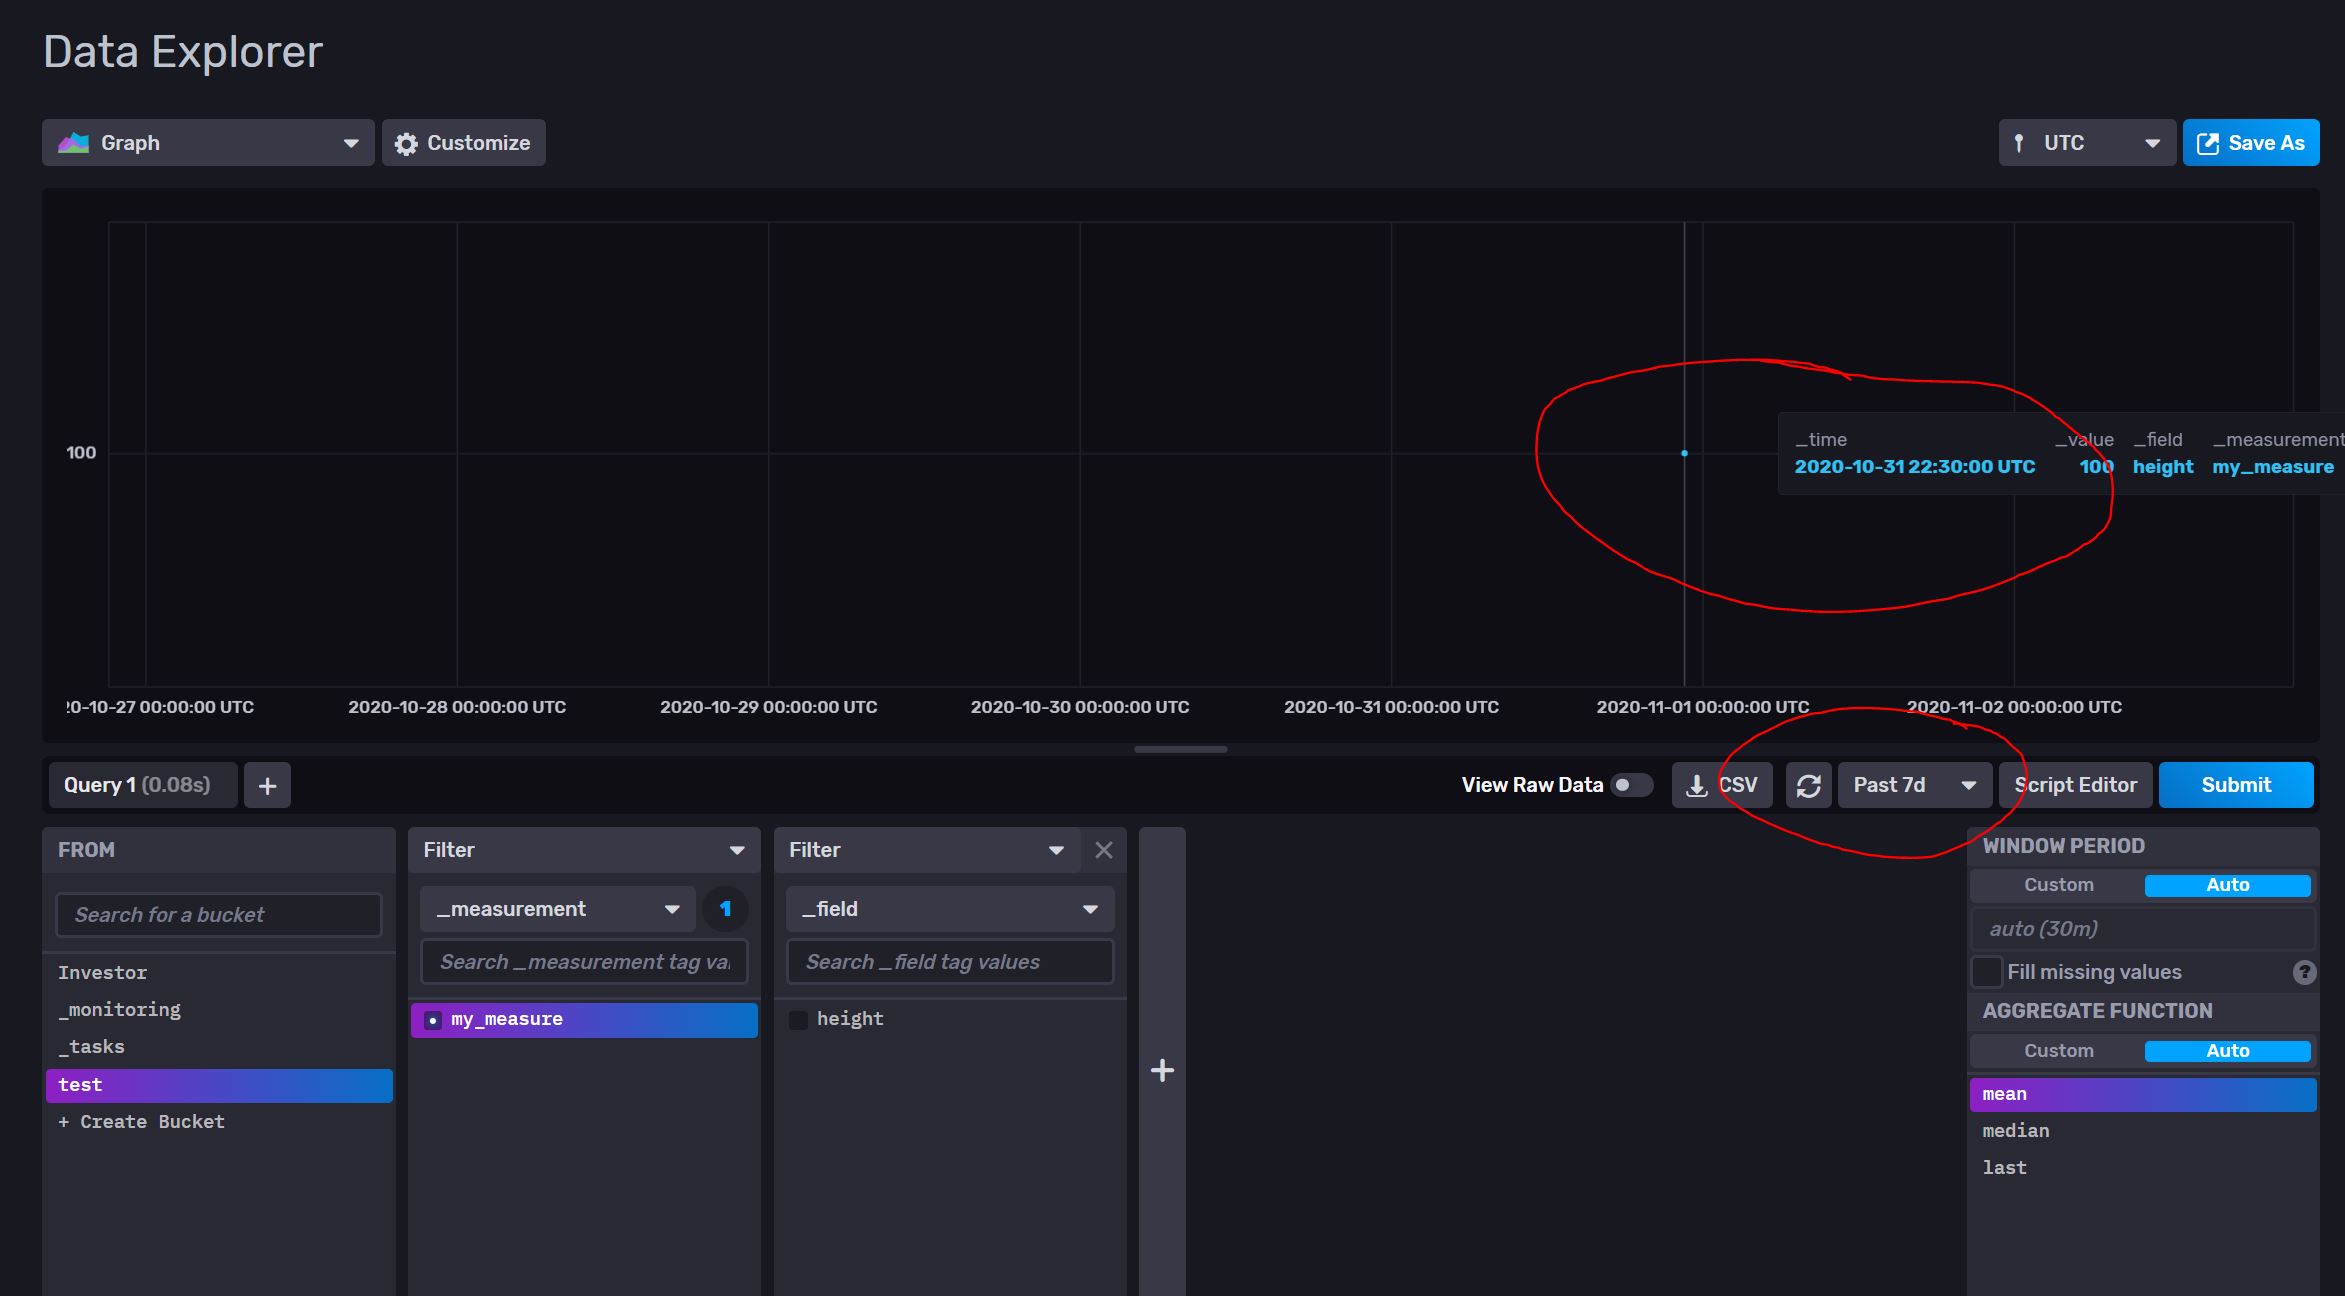Image resolution: width=2345 pixels, height=1296 pixels.
Task: Click the Create Bucket option
Action: coord(219,1122)
